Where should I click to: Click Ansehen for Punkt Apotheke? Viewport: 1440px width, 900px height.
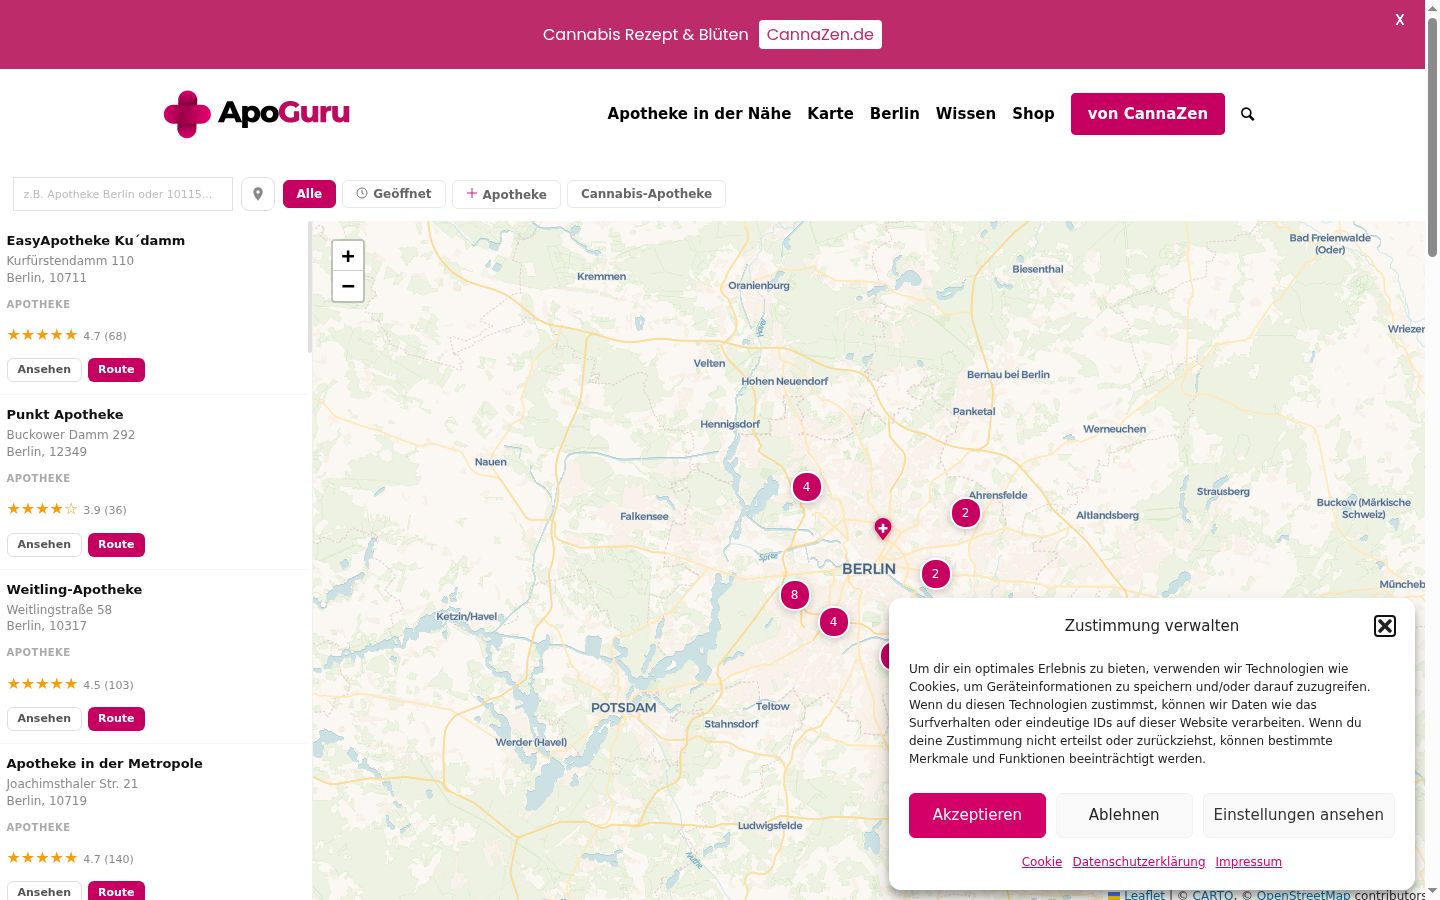coord(44,545)
